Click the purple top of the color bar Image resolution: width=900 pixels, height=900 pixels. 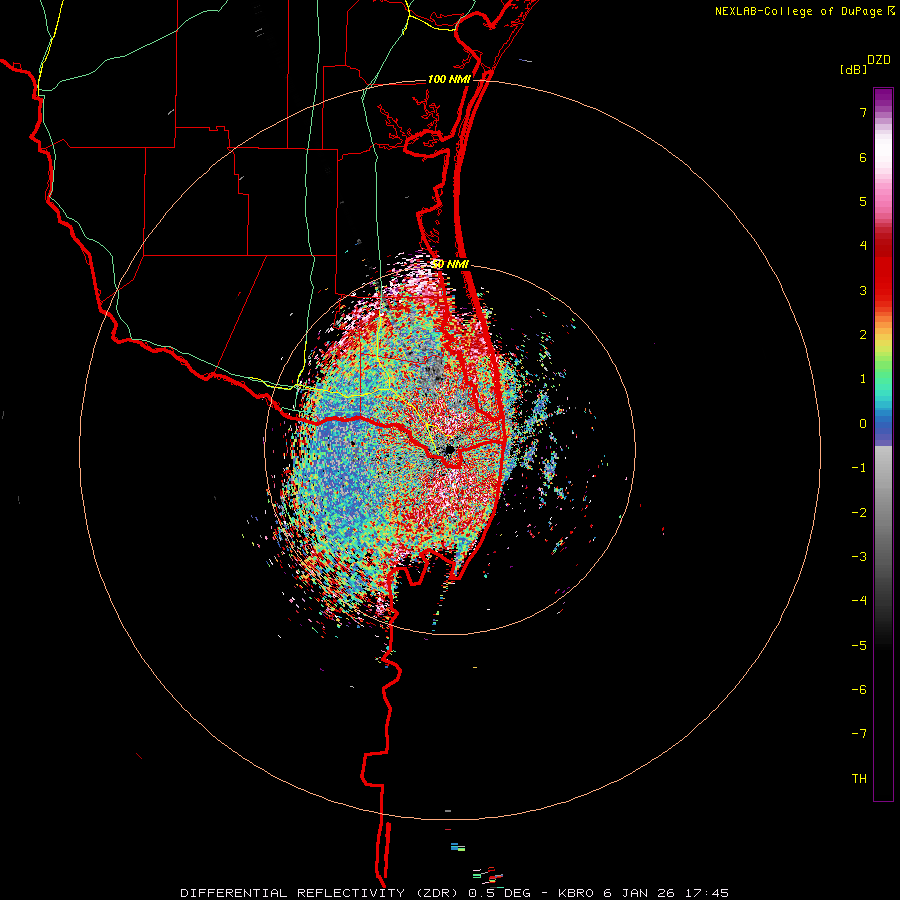(883, 98)
